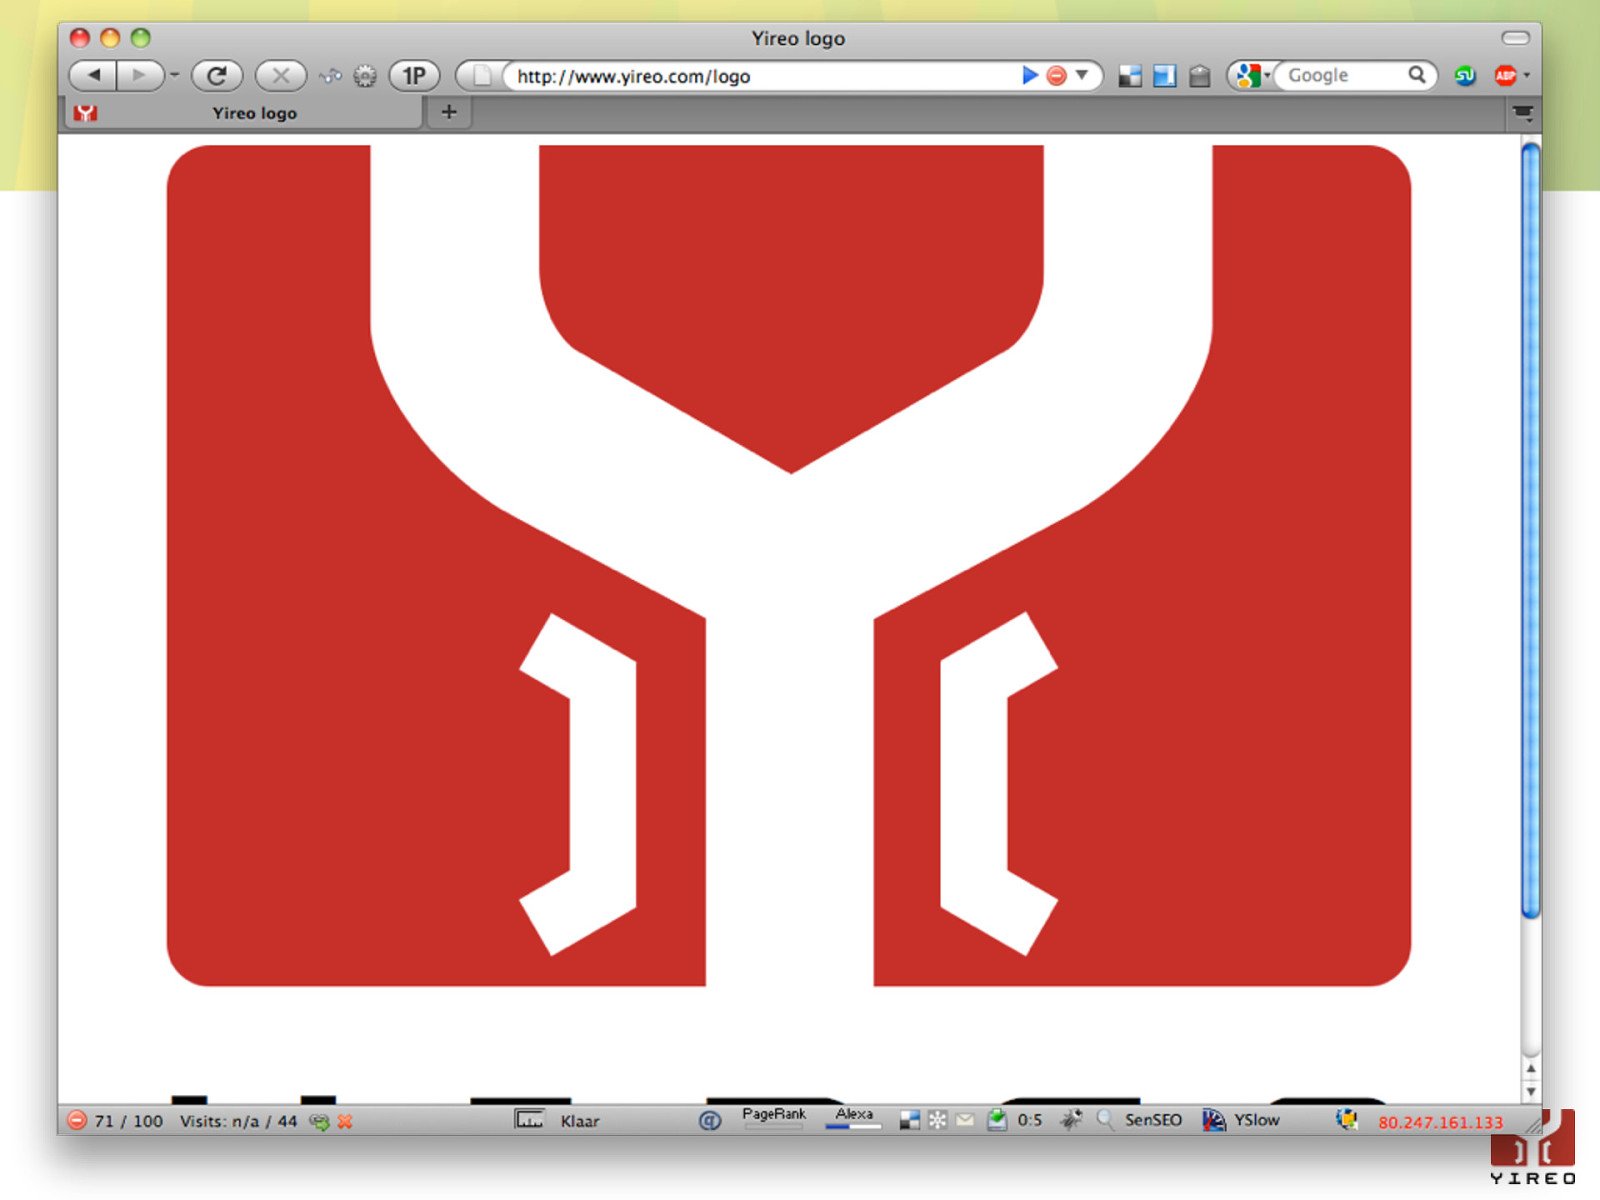Click the loading activity indicator icon
Viewport: 1600px width, 1200px height.
click(330, 76)
